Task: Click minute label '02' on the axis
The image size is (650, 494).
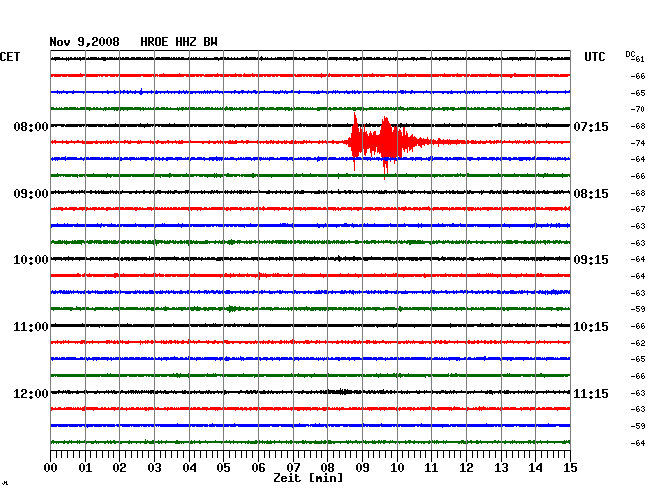Action: click(x=119, y=468)
